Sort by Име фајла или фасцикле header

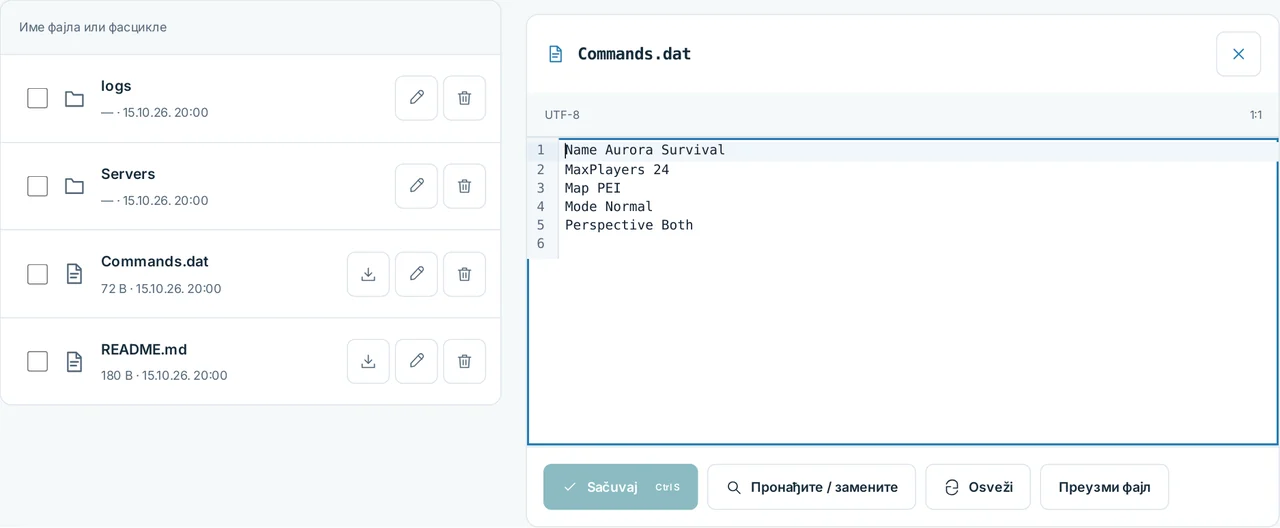coord(93,27)
